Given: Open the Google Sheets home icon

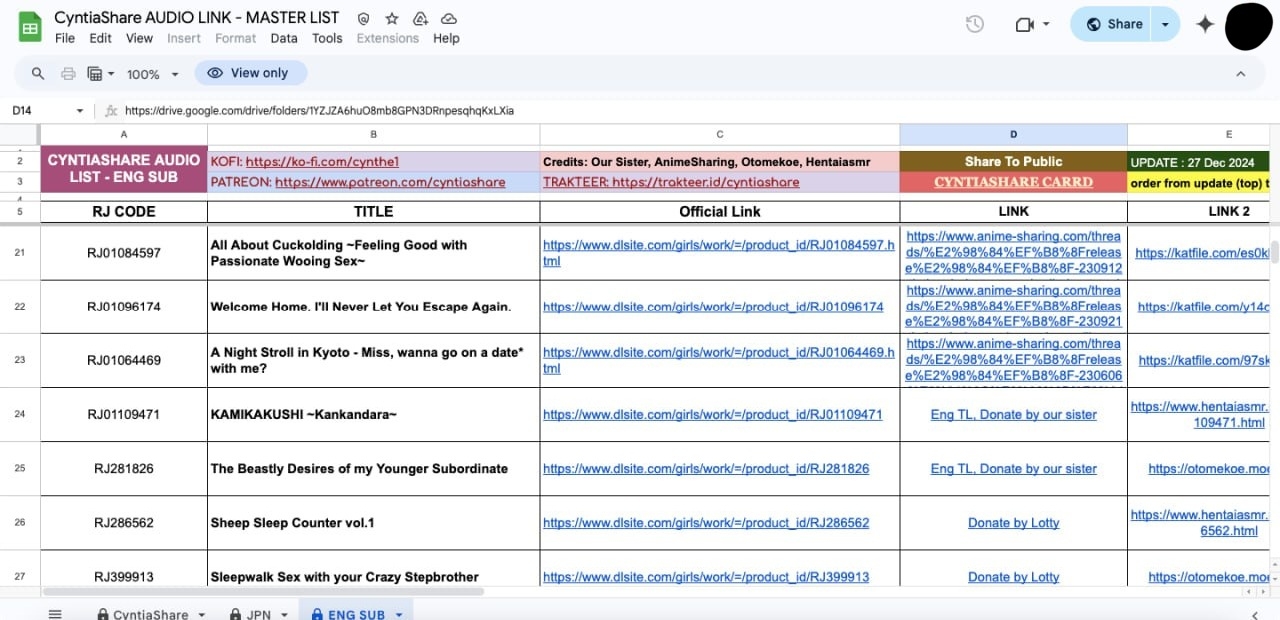Looking at the screenshot, I should 30,28.
